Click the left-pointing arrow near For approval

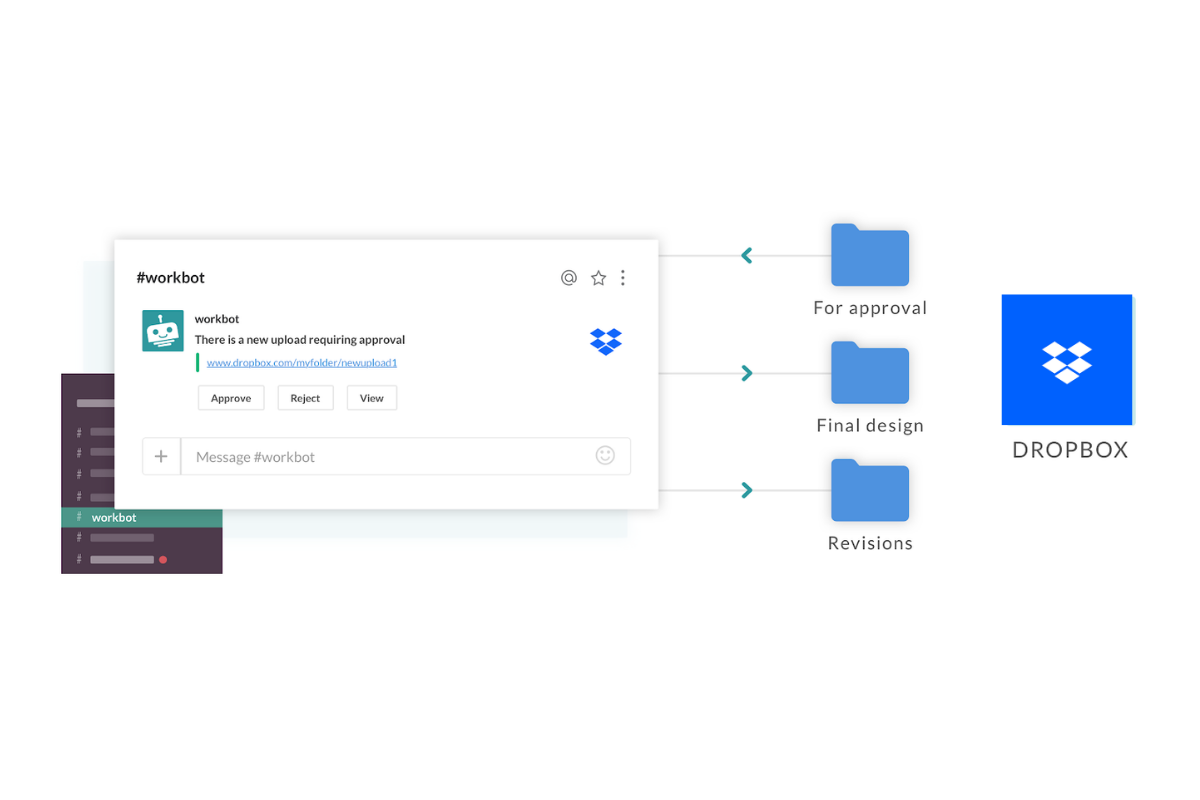click(x=746, y=256)
